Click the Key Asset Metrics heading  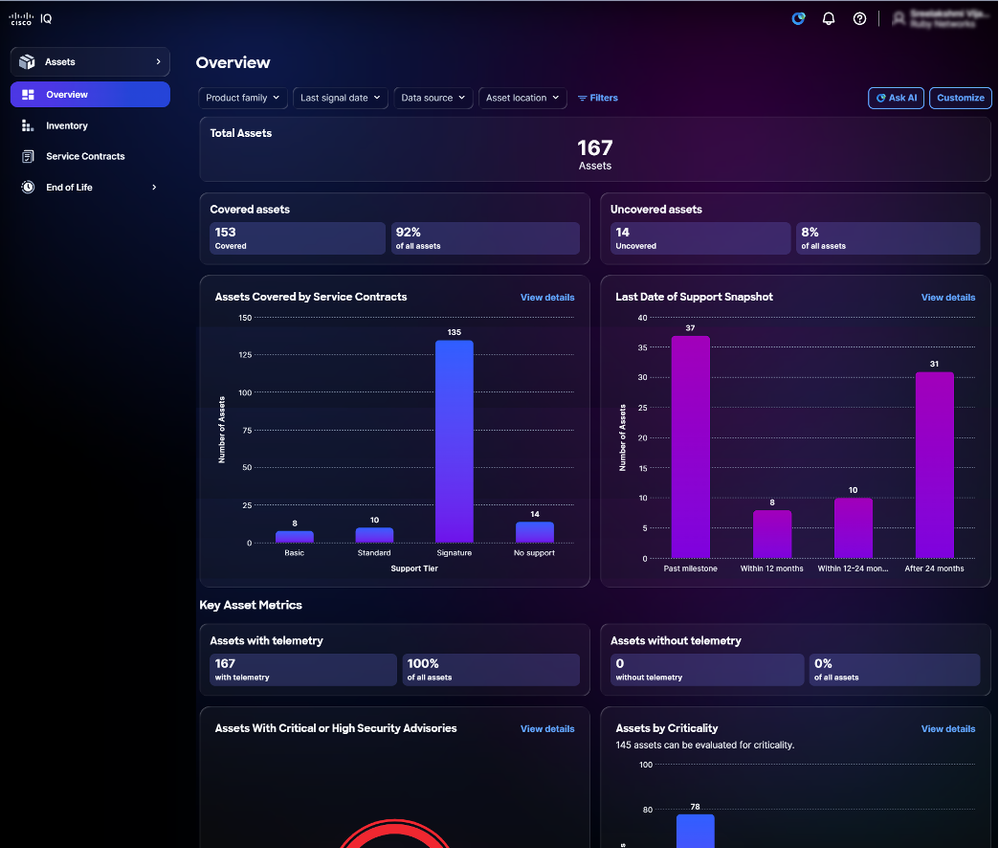point(250,605)
